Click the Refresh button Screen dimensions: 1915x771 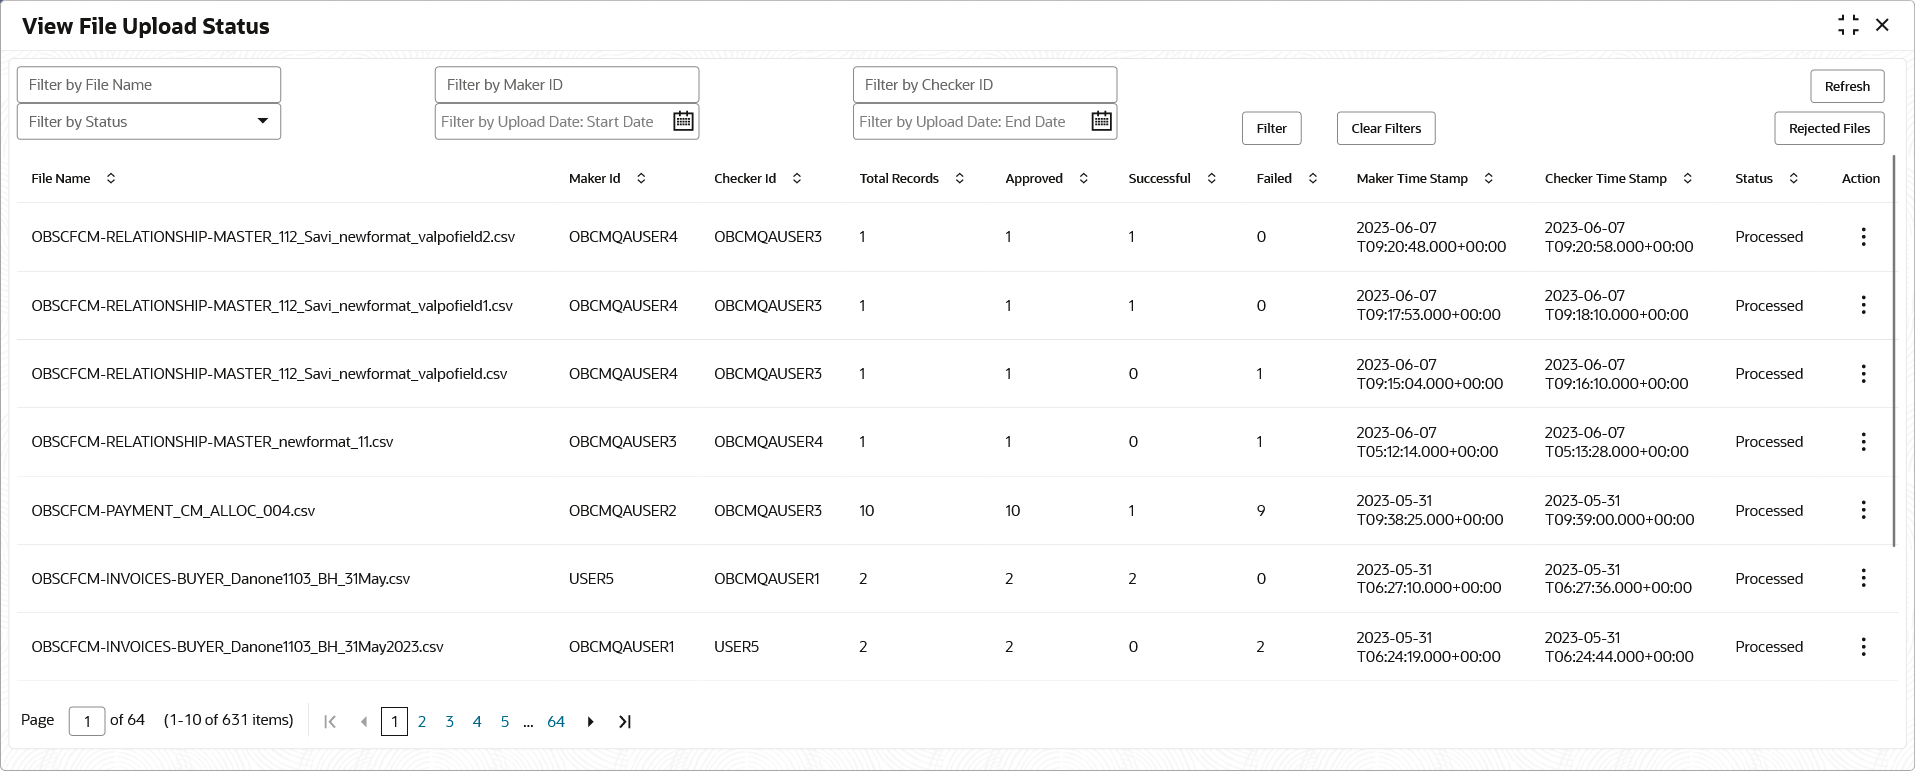pos(1847,86)
